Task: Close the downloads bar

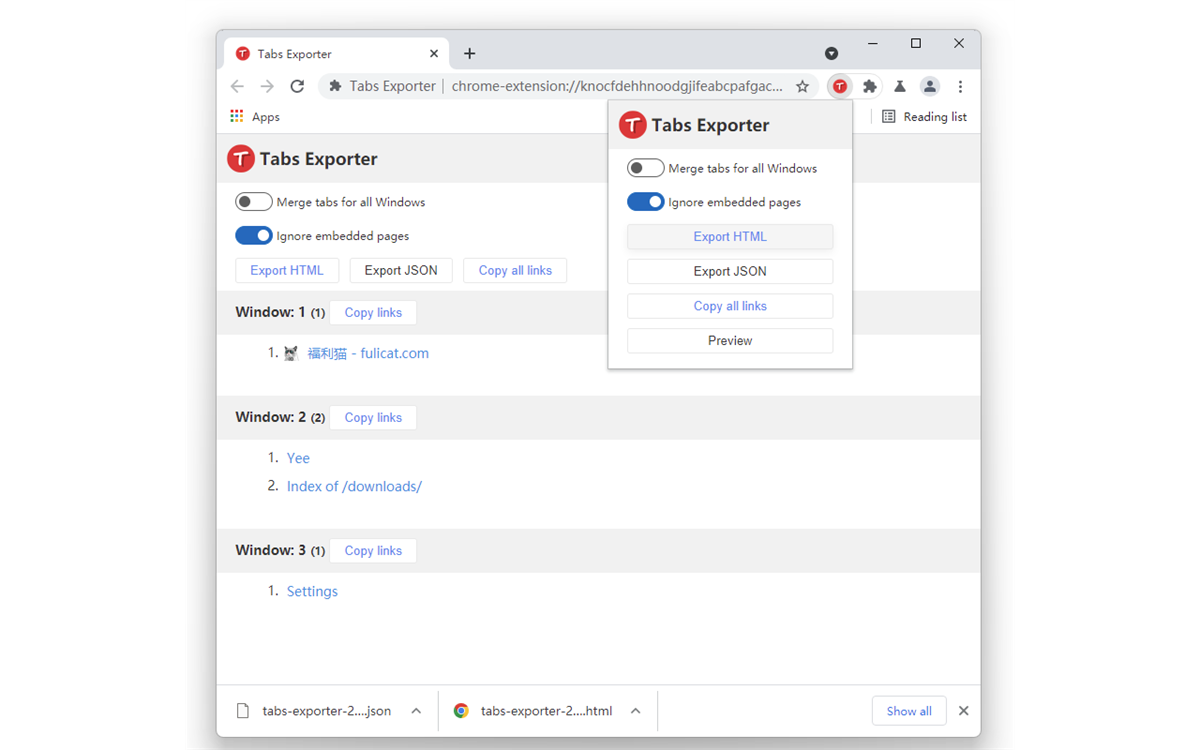Action: 964,711
